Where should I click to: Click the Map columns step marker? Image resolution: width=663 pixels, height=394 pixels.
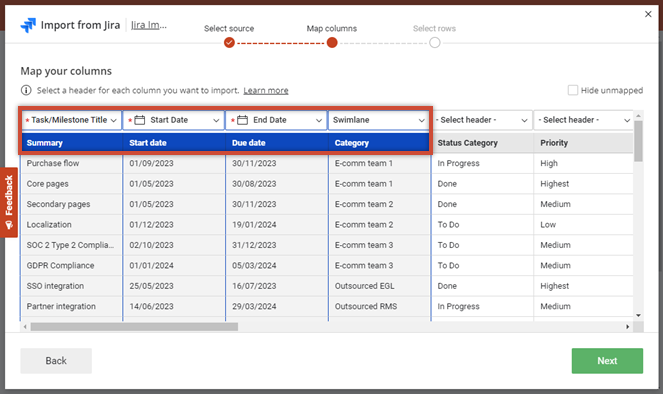[x=332, y=43]
